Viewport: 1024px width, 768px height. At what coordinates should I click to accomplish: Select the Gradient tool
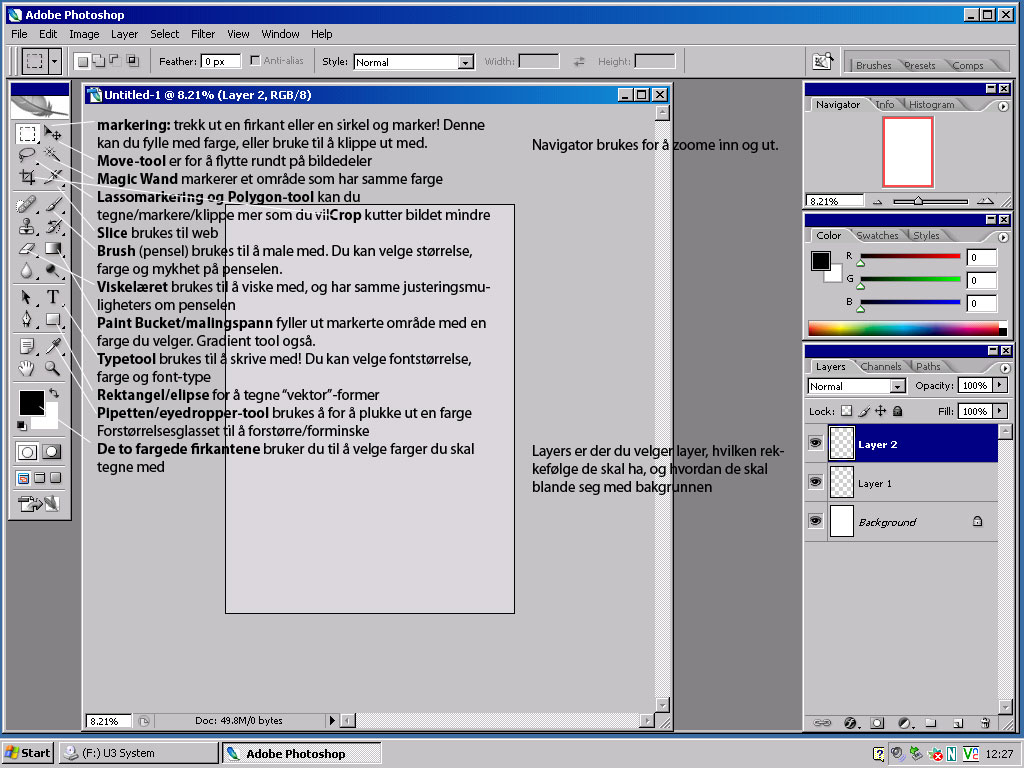pyautogui.click(x=53, y=248)
